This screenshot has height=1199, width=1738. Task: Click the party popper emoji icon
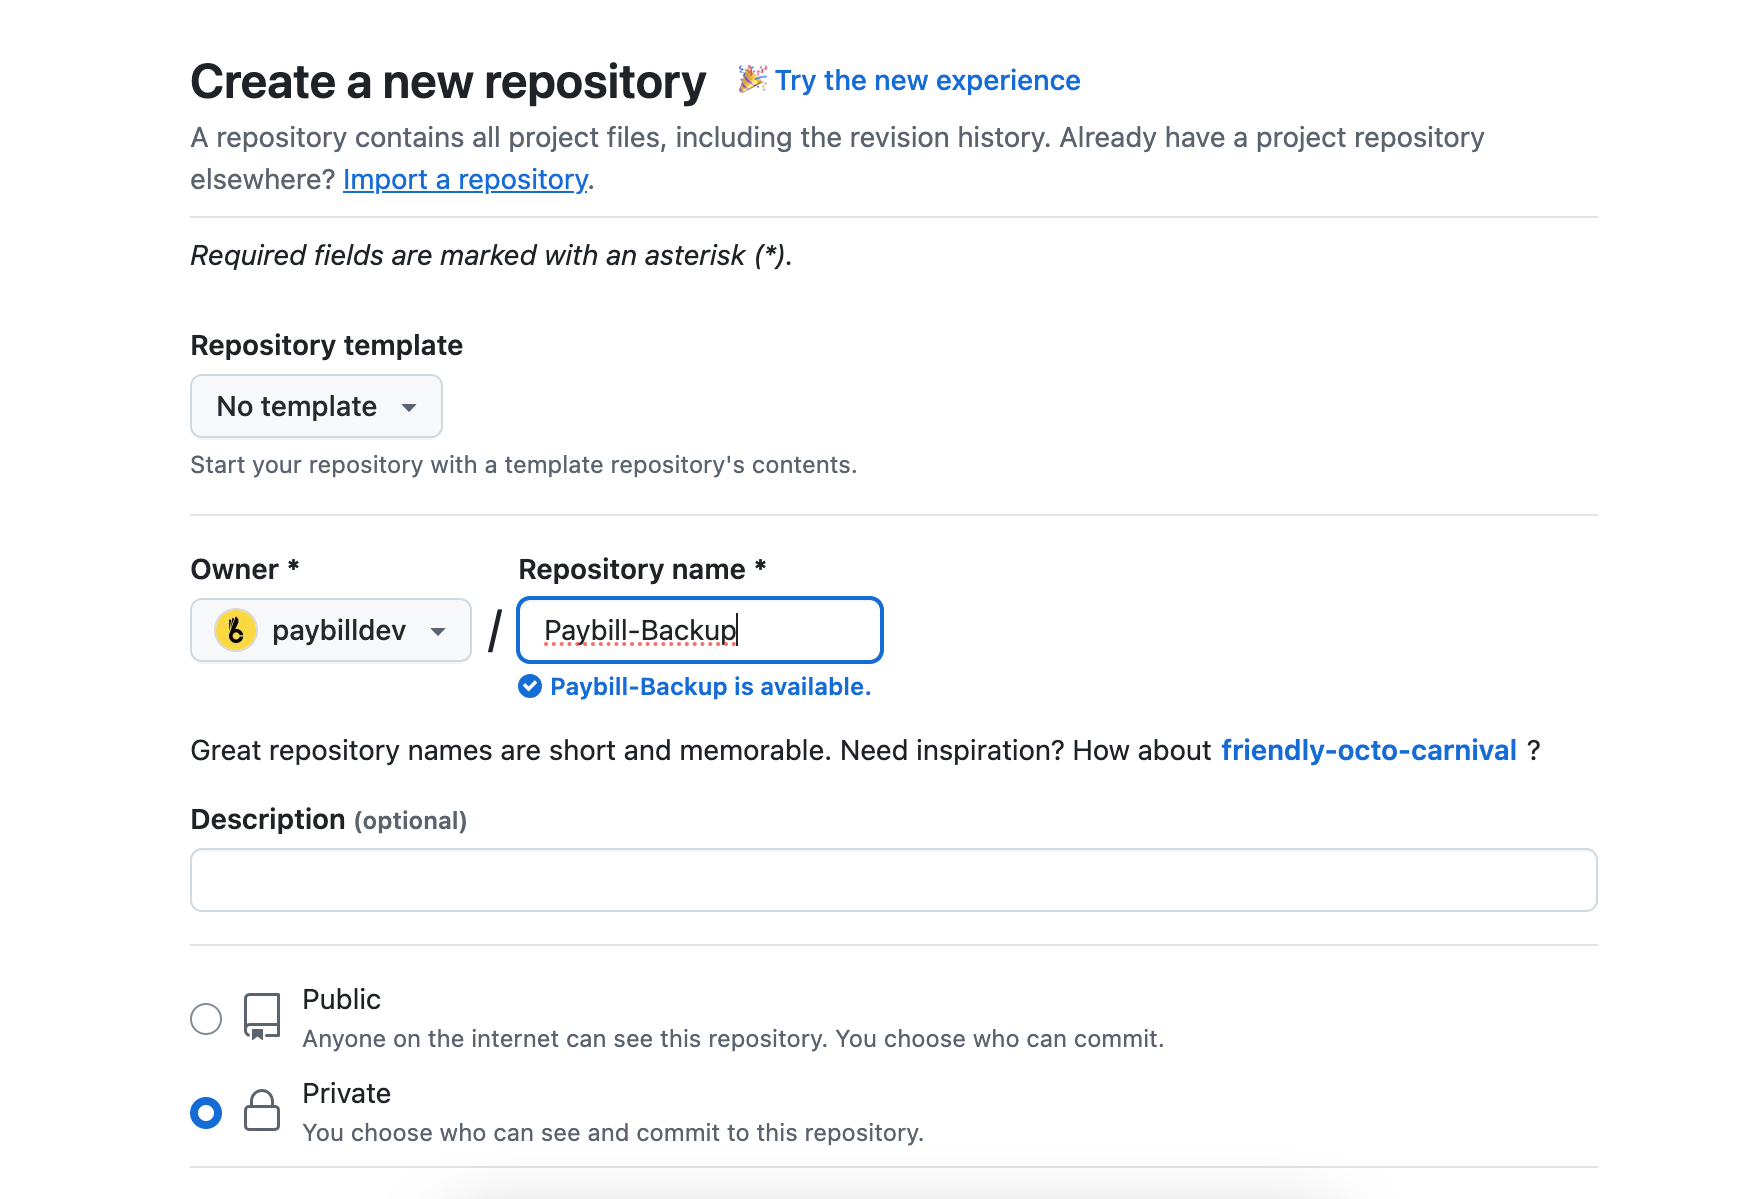coord(752,79)
